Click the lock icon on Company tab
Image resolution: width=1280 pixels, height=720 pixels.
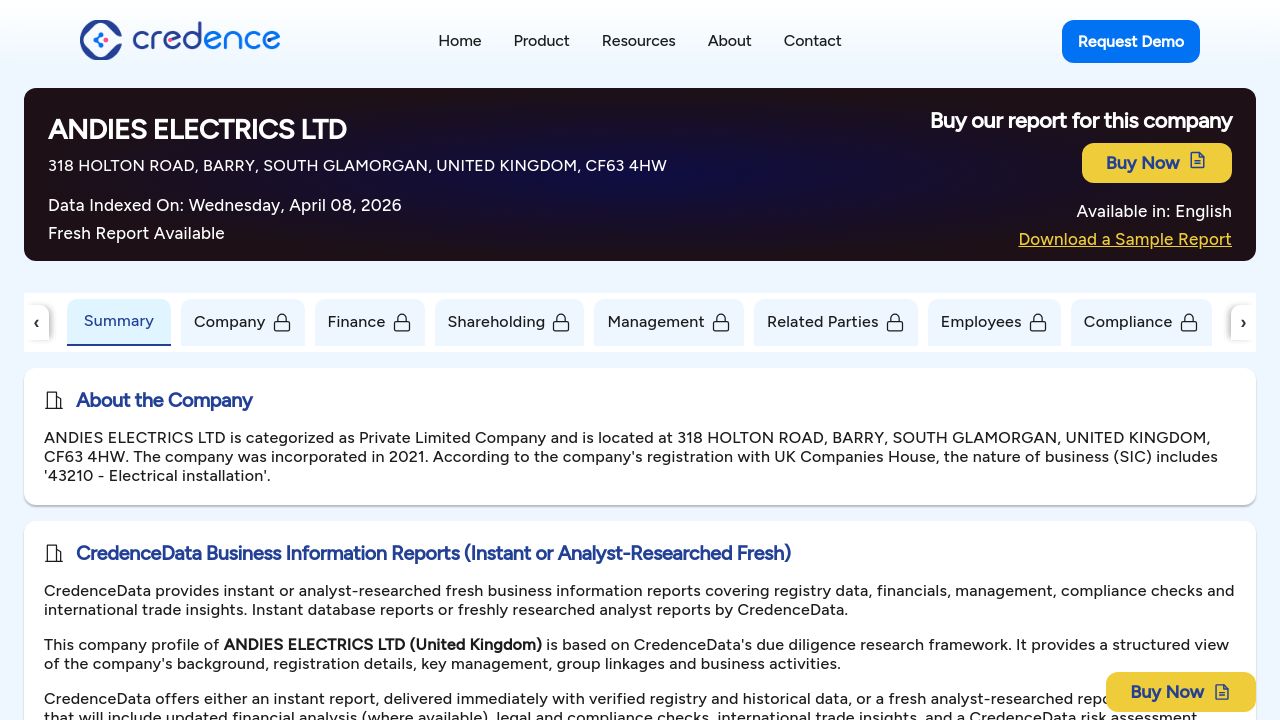[x=282, y=322]
